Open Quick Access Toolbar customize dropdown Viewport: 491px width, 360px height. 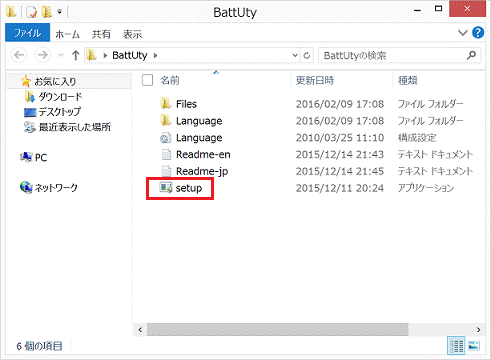pos(60,12)
